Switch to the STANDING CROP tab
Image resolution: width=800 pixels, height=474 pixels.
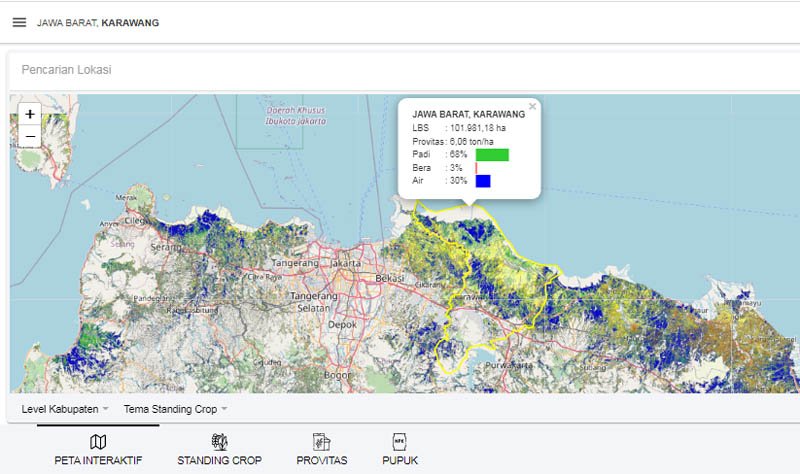point(219,460)
